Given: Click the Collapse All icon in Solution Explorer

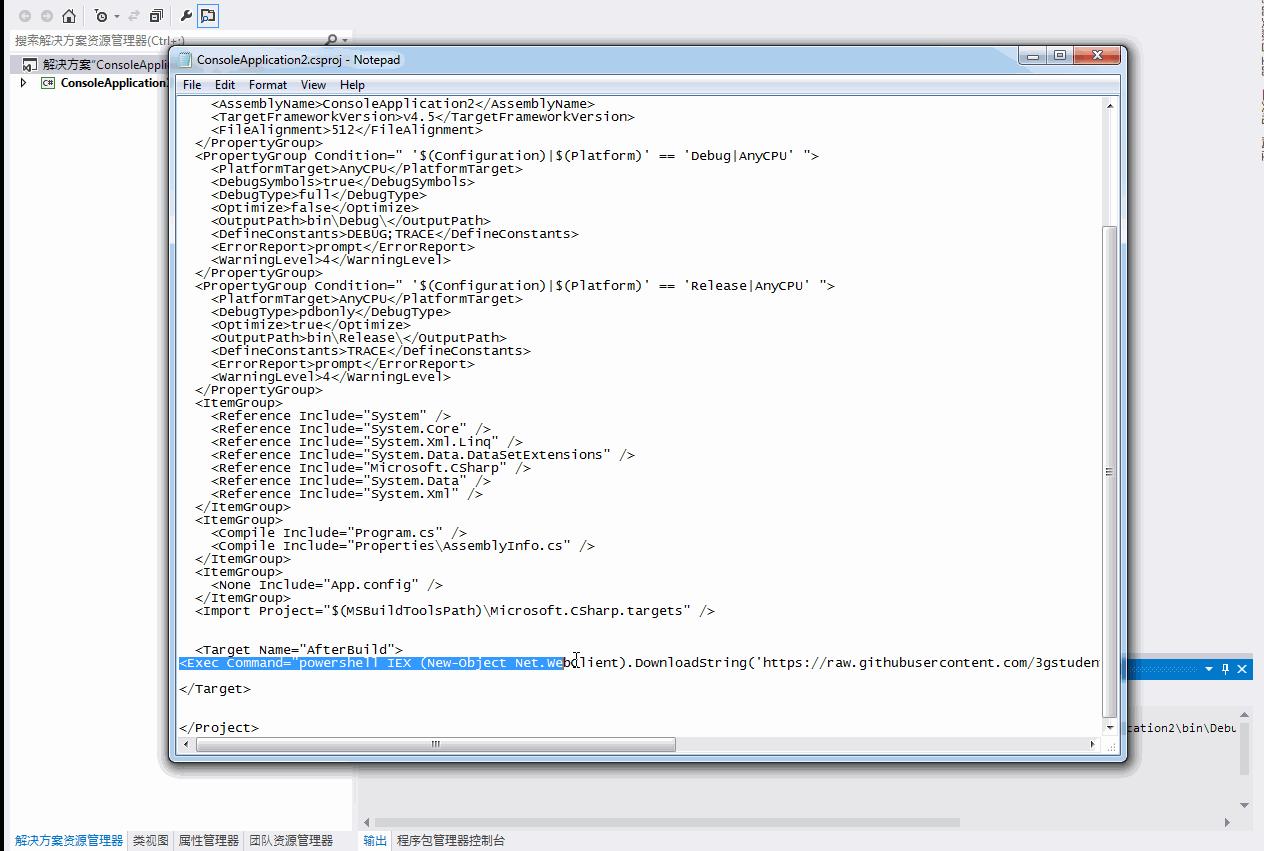Looking at the screenshot, I should pyautogui.click(x=157, y=16).
